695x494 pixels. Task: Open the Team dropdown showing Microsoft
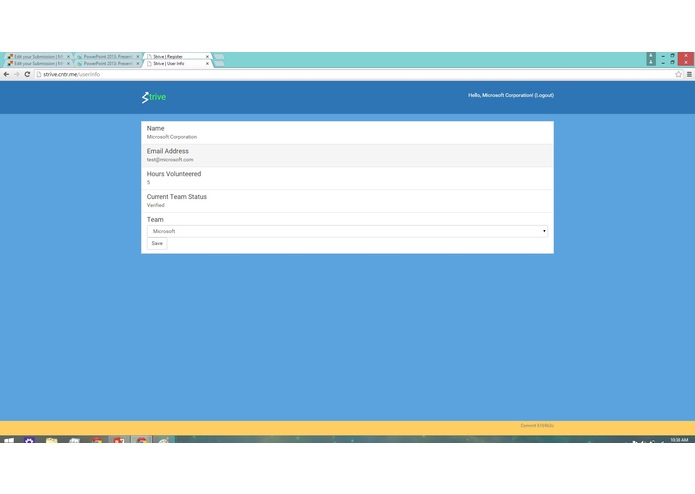coord(347,231)
